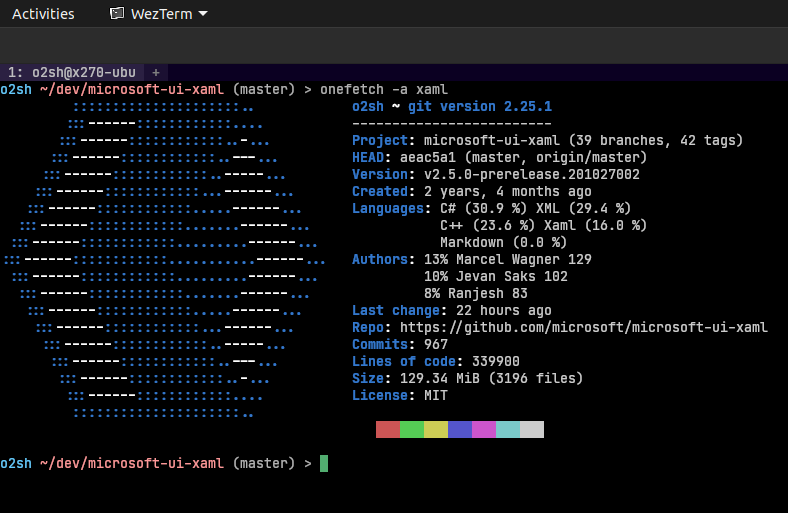Click the 'Version' label

pos(380,174)
